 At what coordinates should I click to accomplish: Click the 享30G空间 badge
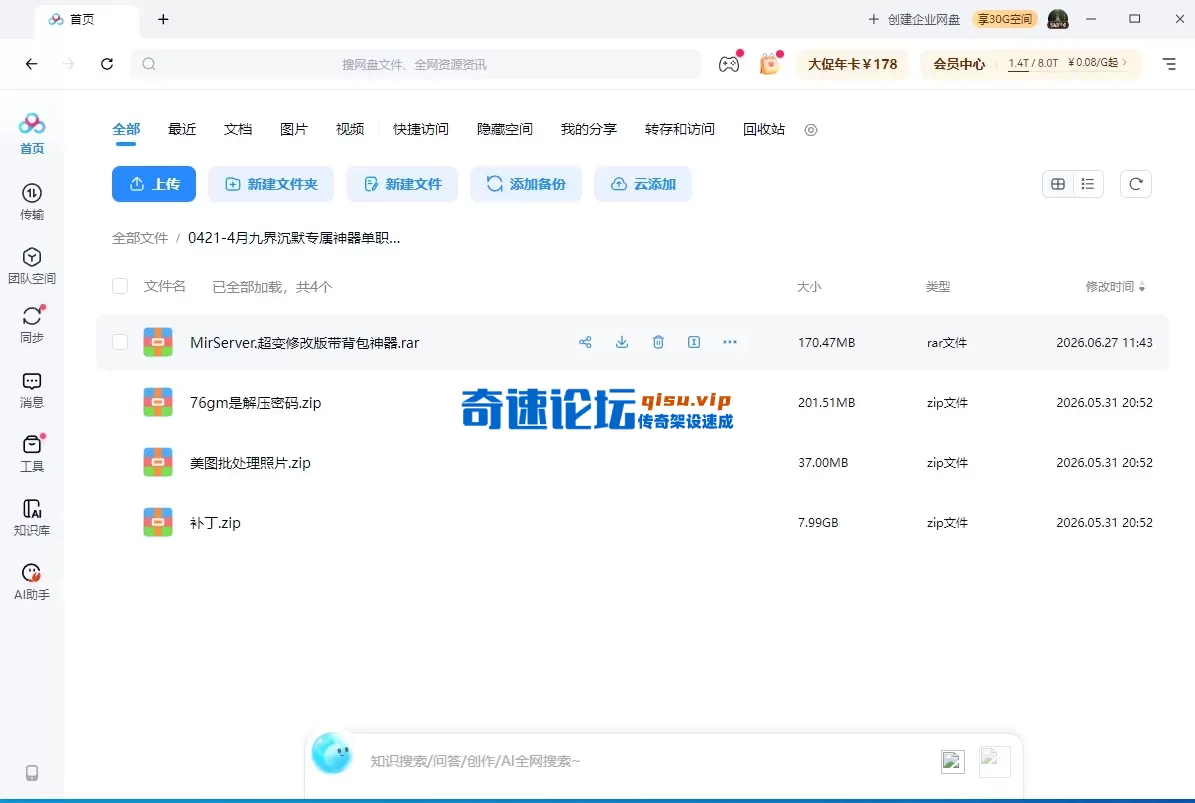point(1005,19)
